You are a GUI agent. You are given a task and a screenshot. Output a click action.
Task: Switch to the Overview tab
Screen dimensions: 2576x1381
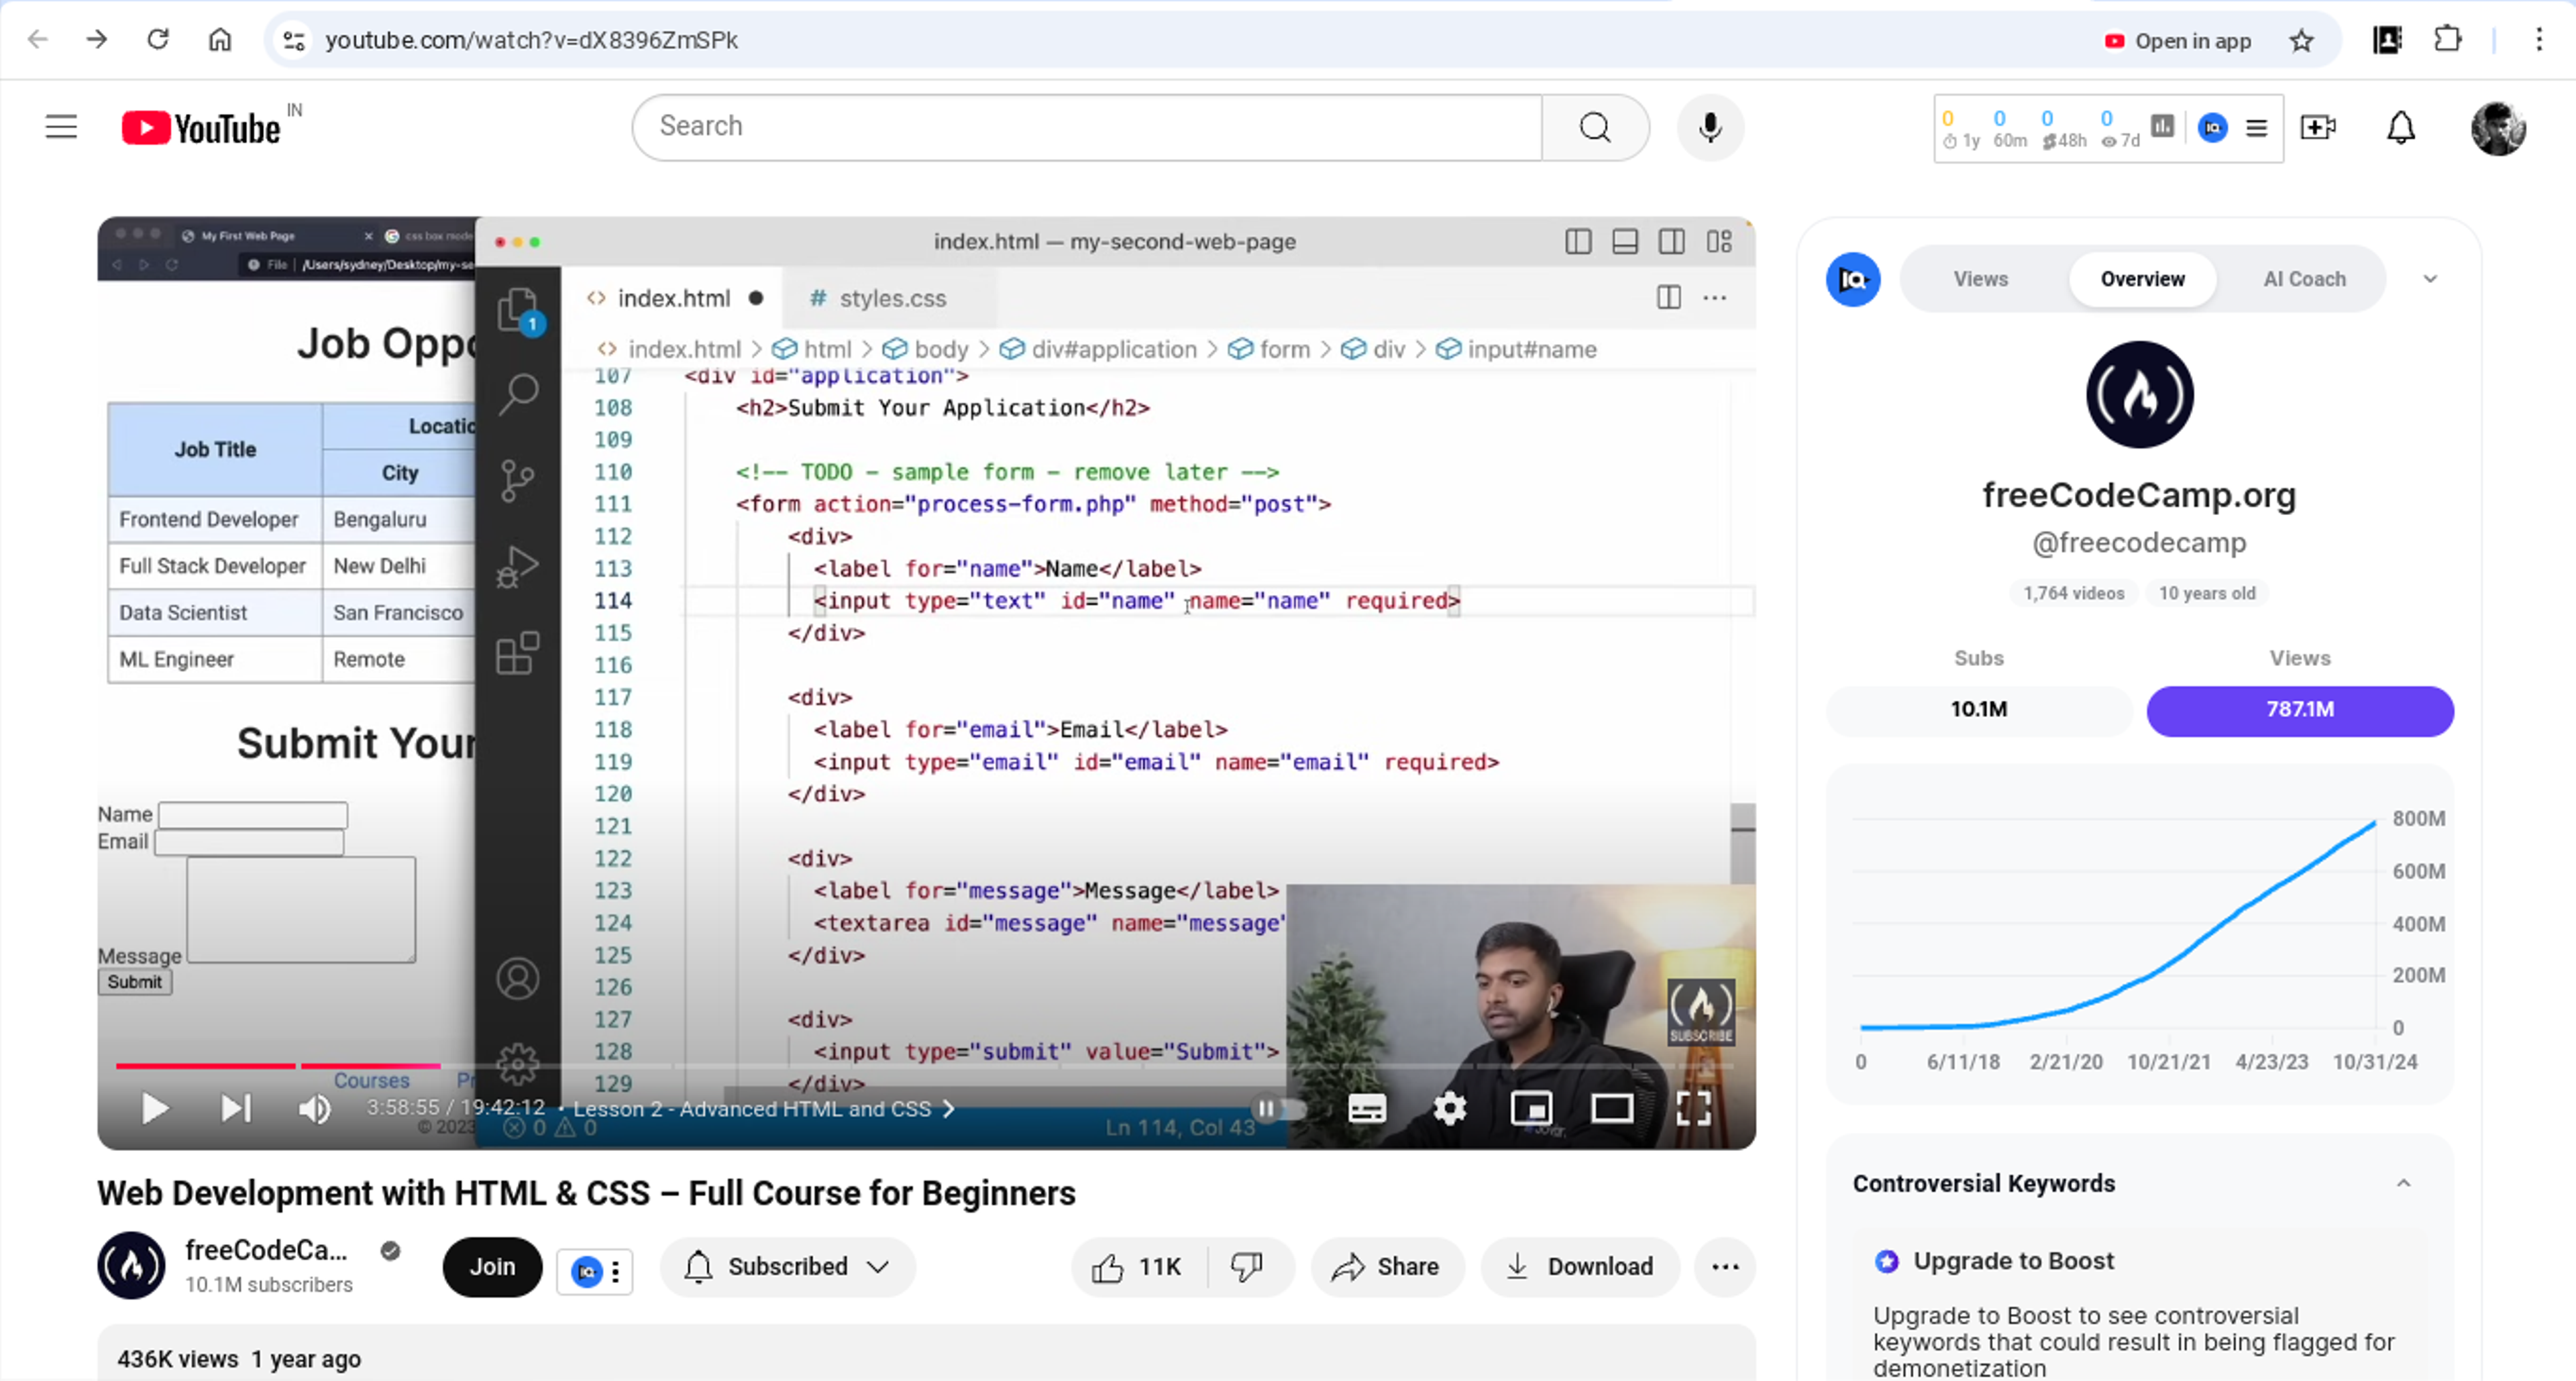click(2142, 279)
